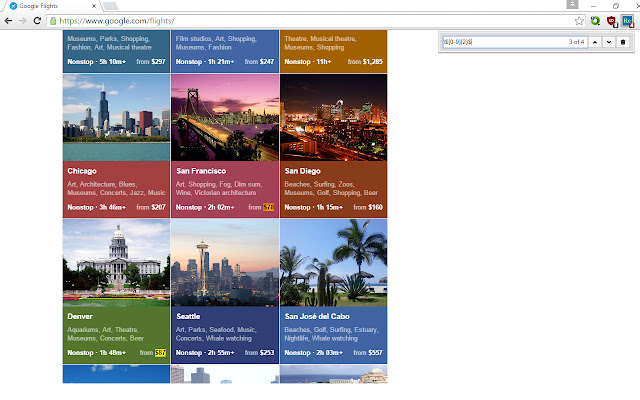Click the blue Re regex search extension
The image size is (640, 400).
pos(626,20)
